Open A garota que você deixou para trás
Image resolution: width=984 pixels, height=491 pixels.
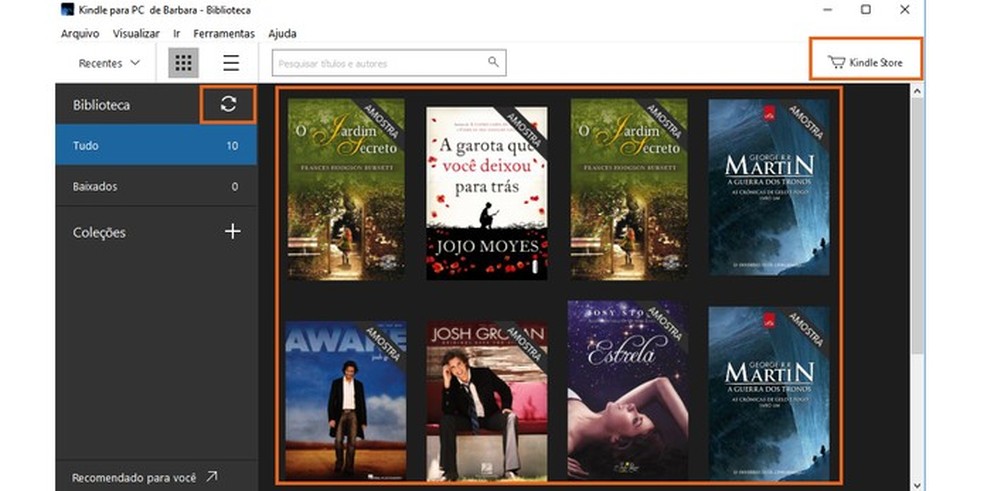coord(487,193)
